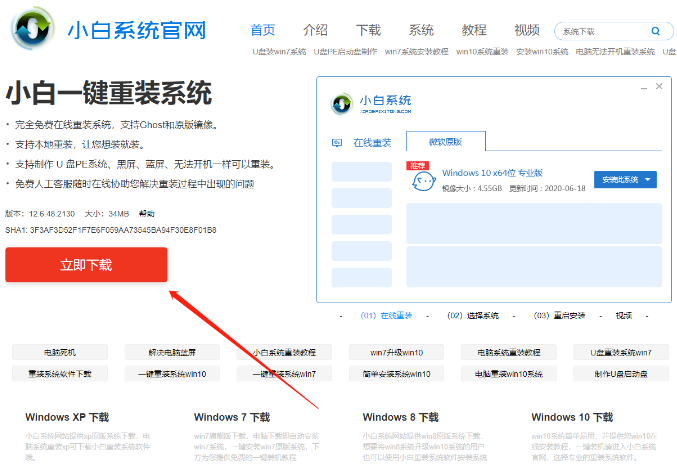The width and height of the screenshot is (677, 465).
Task: Click the 版本: 12.6.48.2130 text
Action: (x=40, y=213)
